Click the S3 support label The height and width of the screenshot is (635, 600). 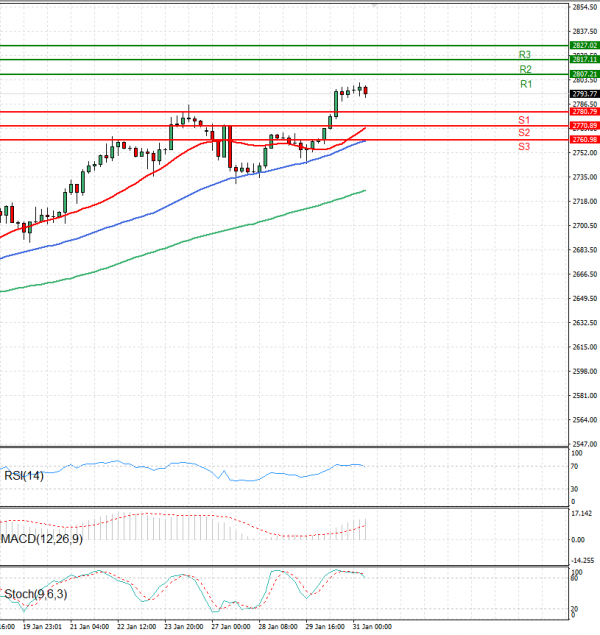(x=524, y=147)
